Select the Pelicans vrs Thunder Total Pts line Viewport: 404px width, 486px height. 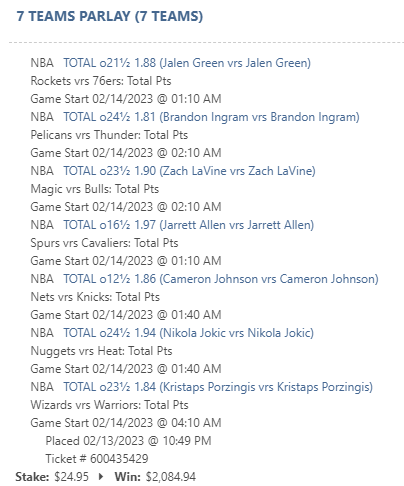coord(109,135)
